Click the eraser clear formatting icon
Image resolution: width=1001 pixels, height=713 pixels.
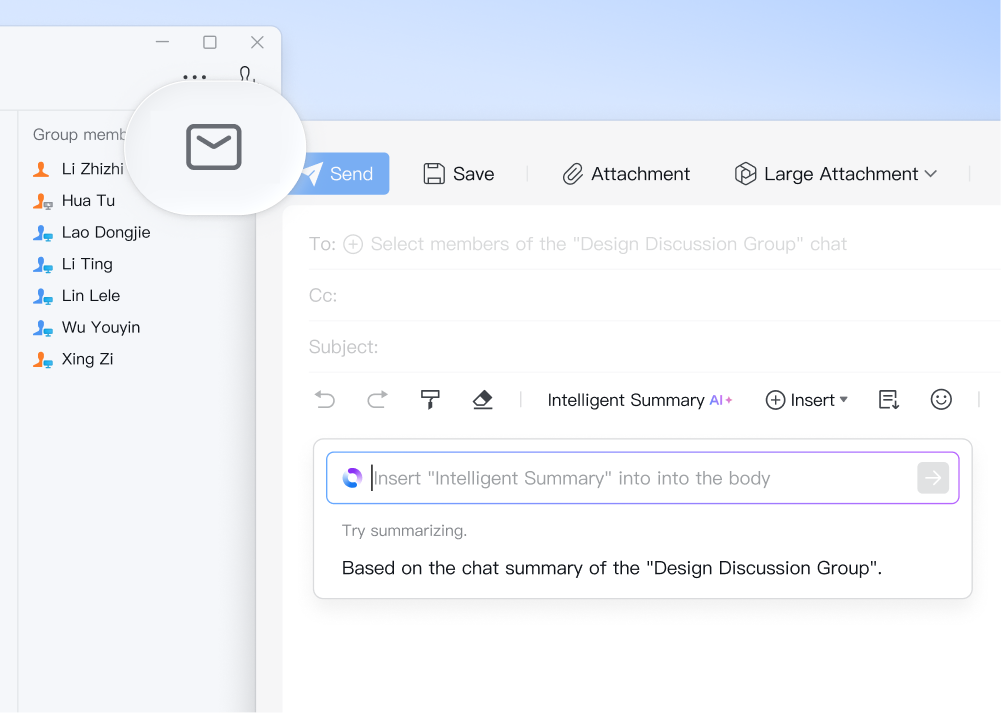click(483, 400)
